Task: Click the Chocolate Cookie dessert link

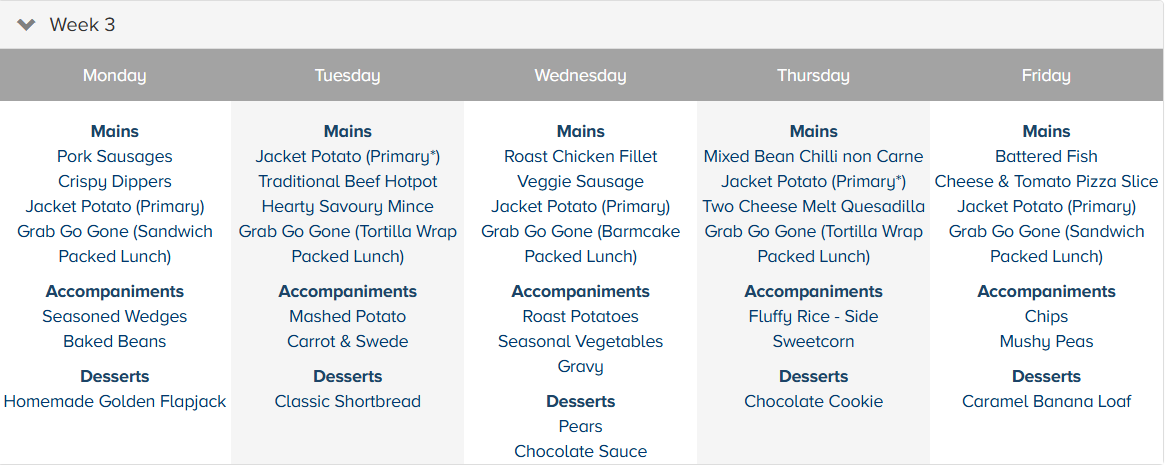Action: click(813, 402)
